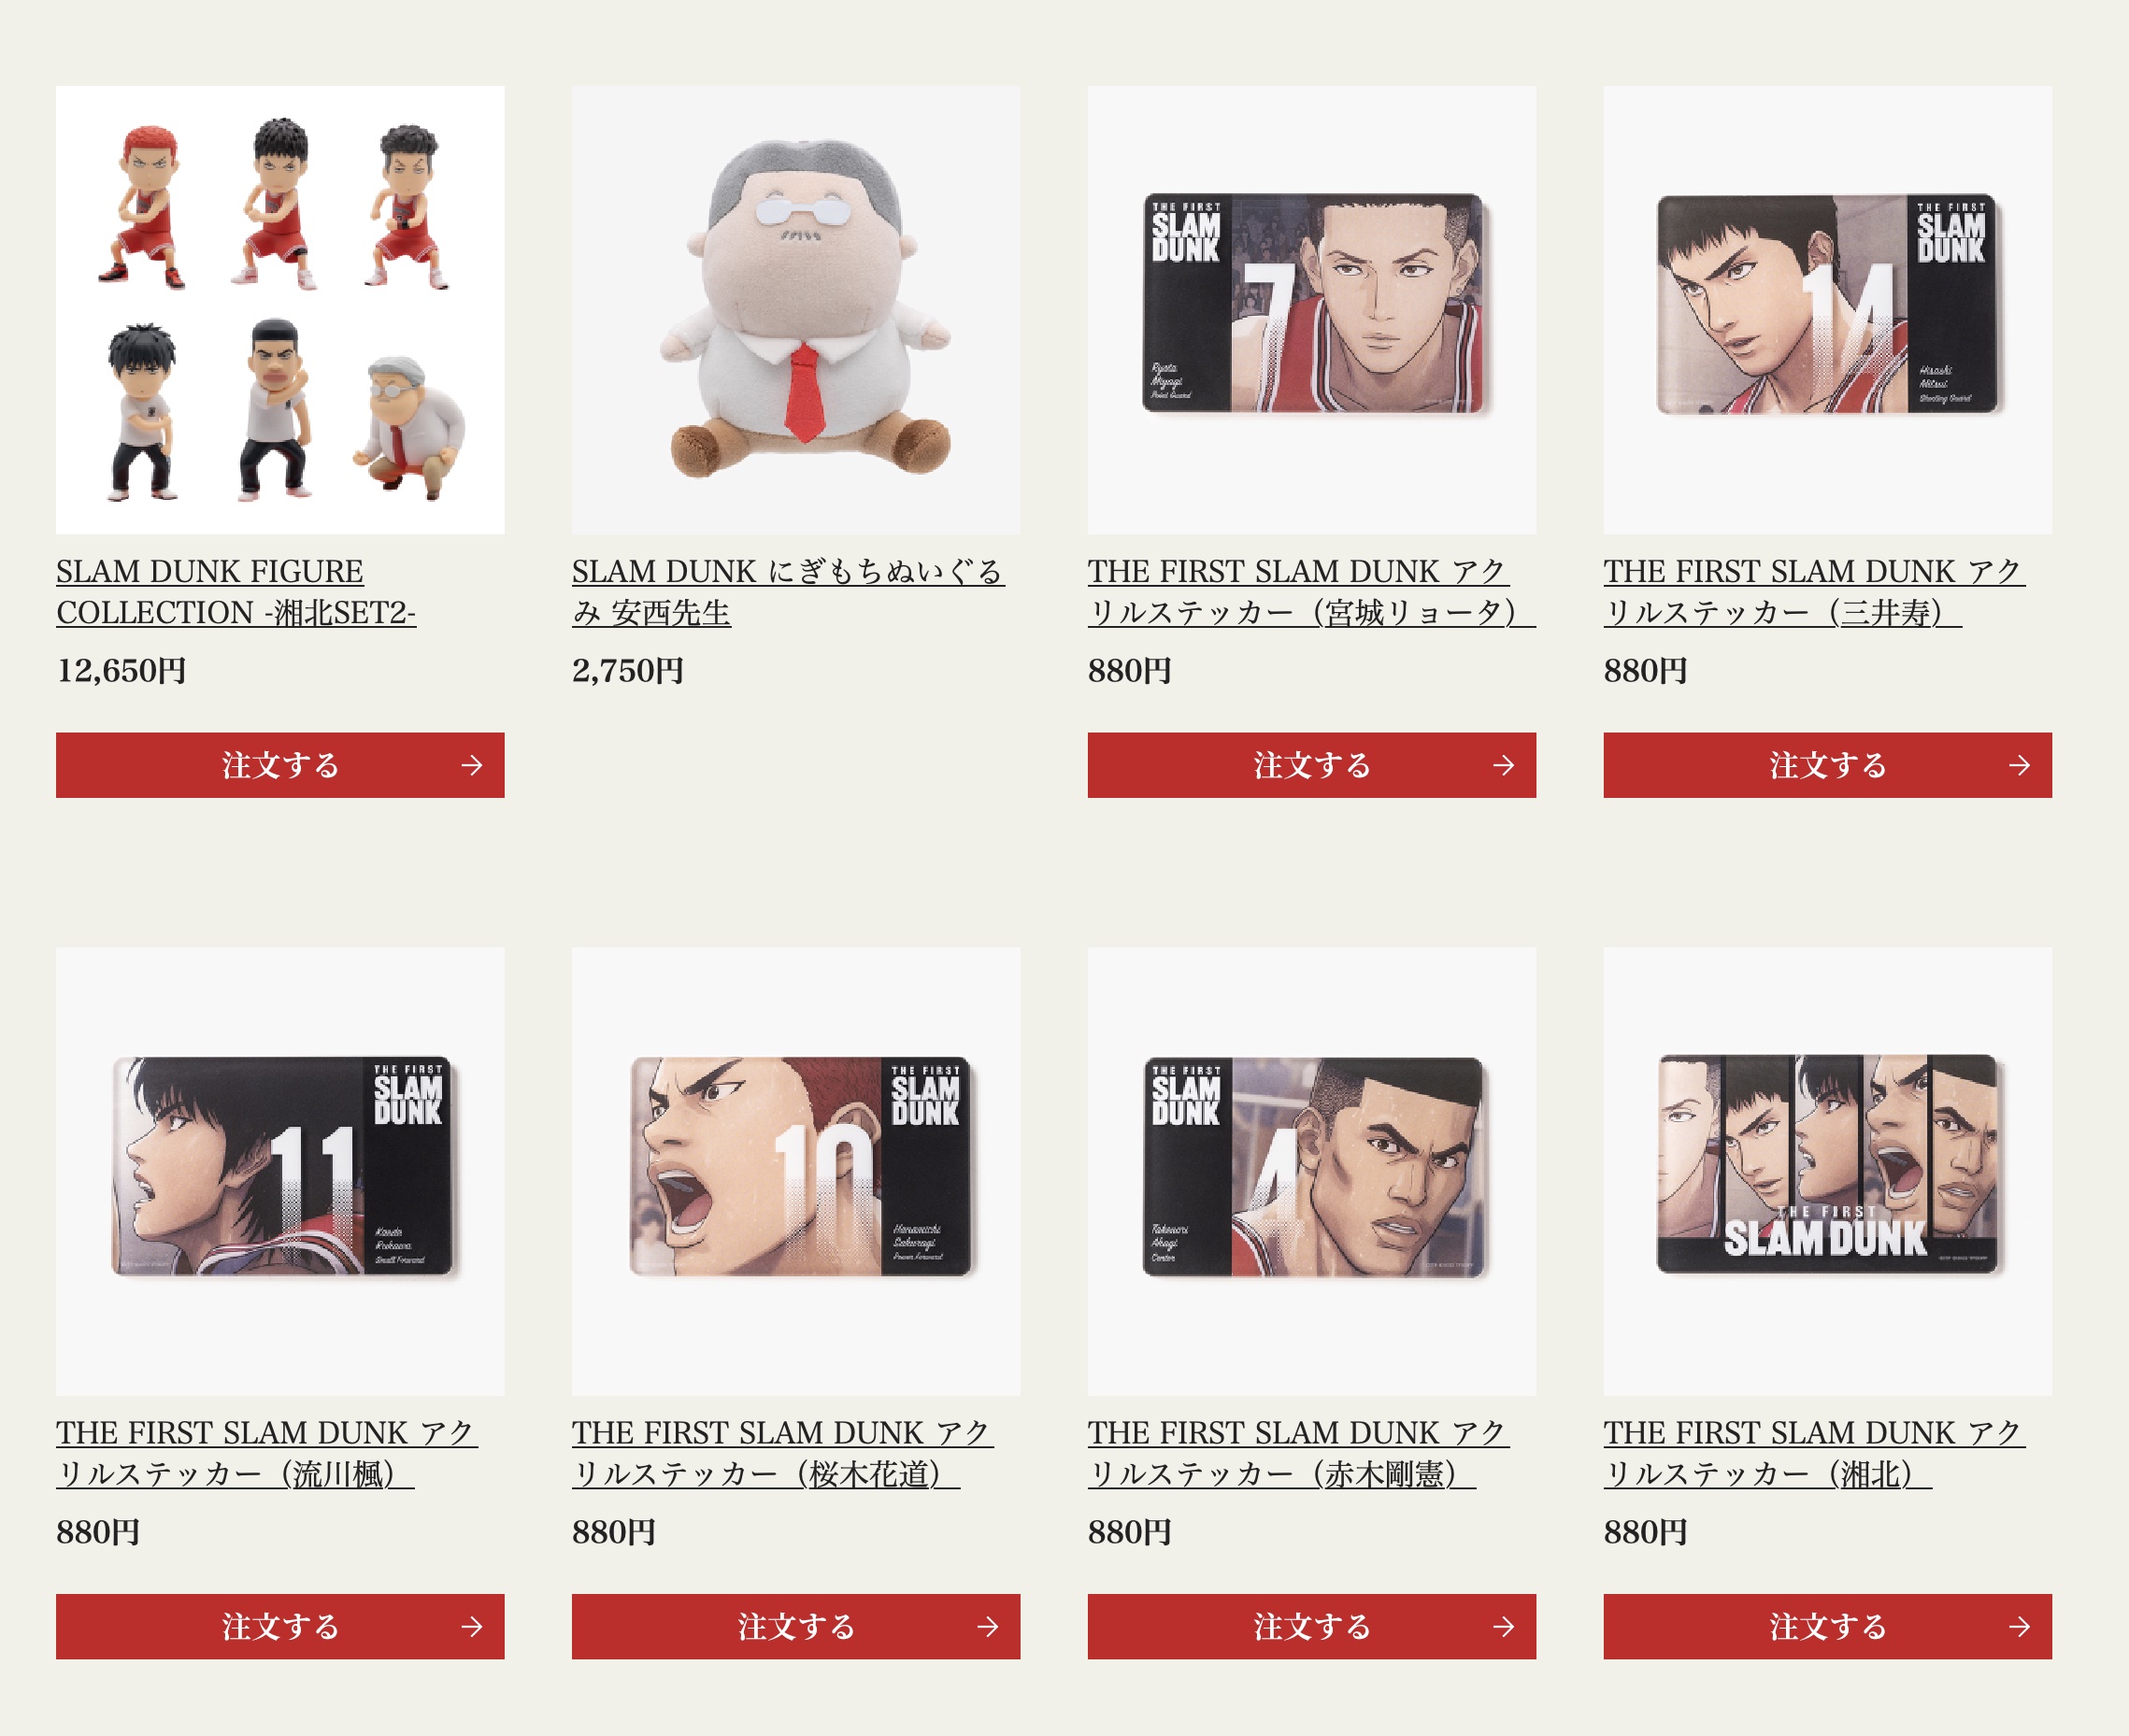The height and width of the screenshot is (1736, 2129).
Task: Click arrow icon on 宮城リョータ order button
Action: click(x=1503, y=766)
